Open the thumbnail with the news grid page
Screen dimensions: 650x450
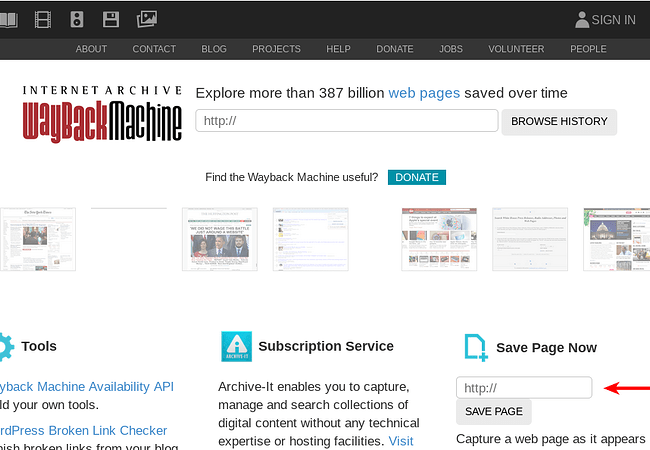click(x=439, y=239)
